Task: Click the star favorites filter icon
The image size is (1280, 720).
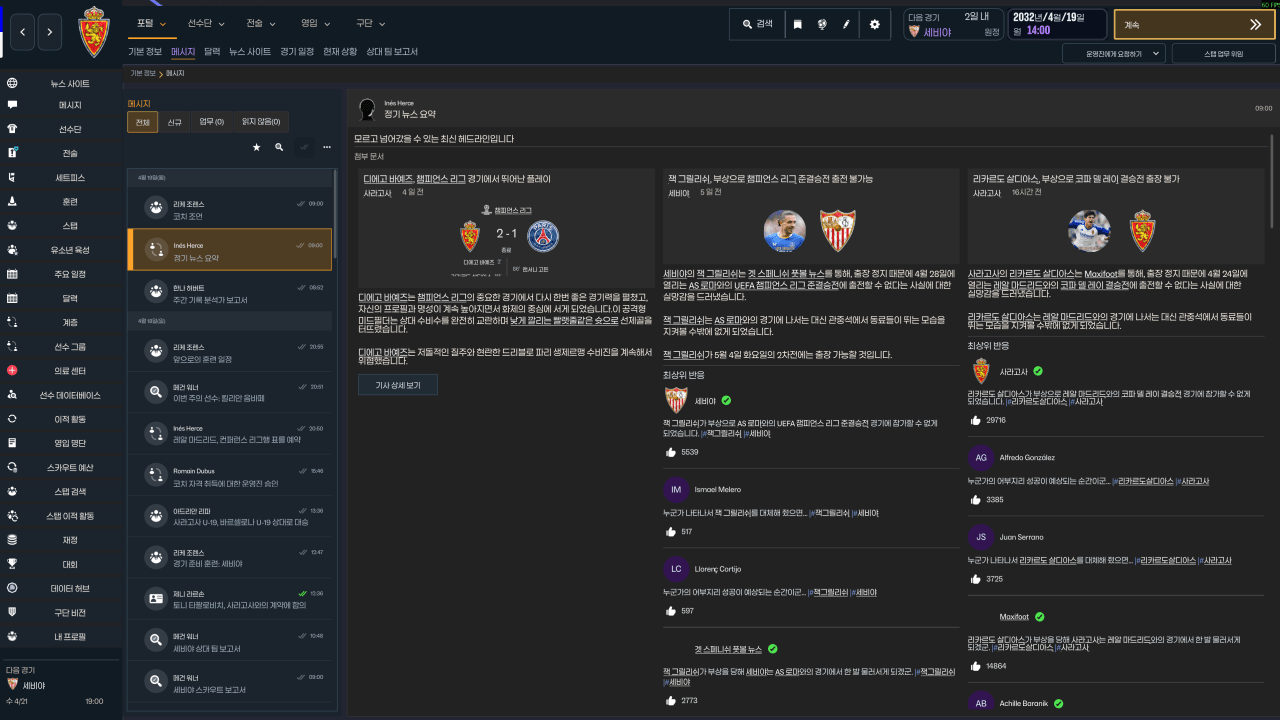Action: [256, 147]
